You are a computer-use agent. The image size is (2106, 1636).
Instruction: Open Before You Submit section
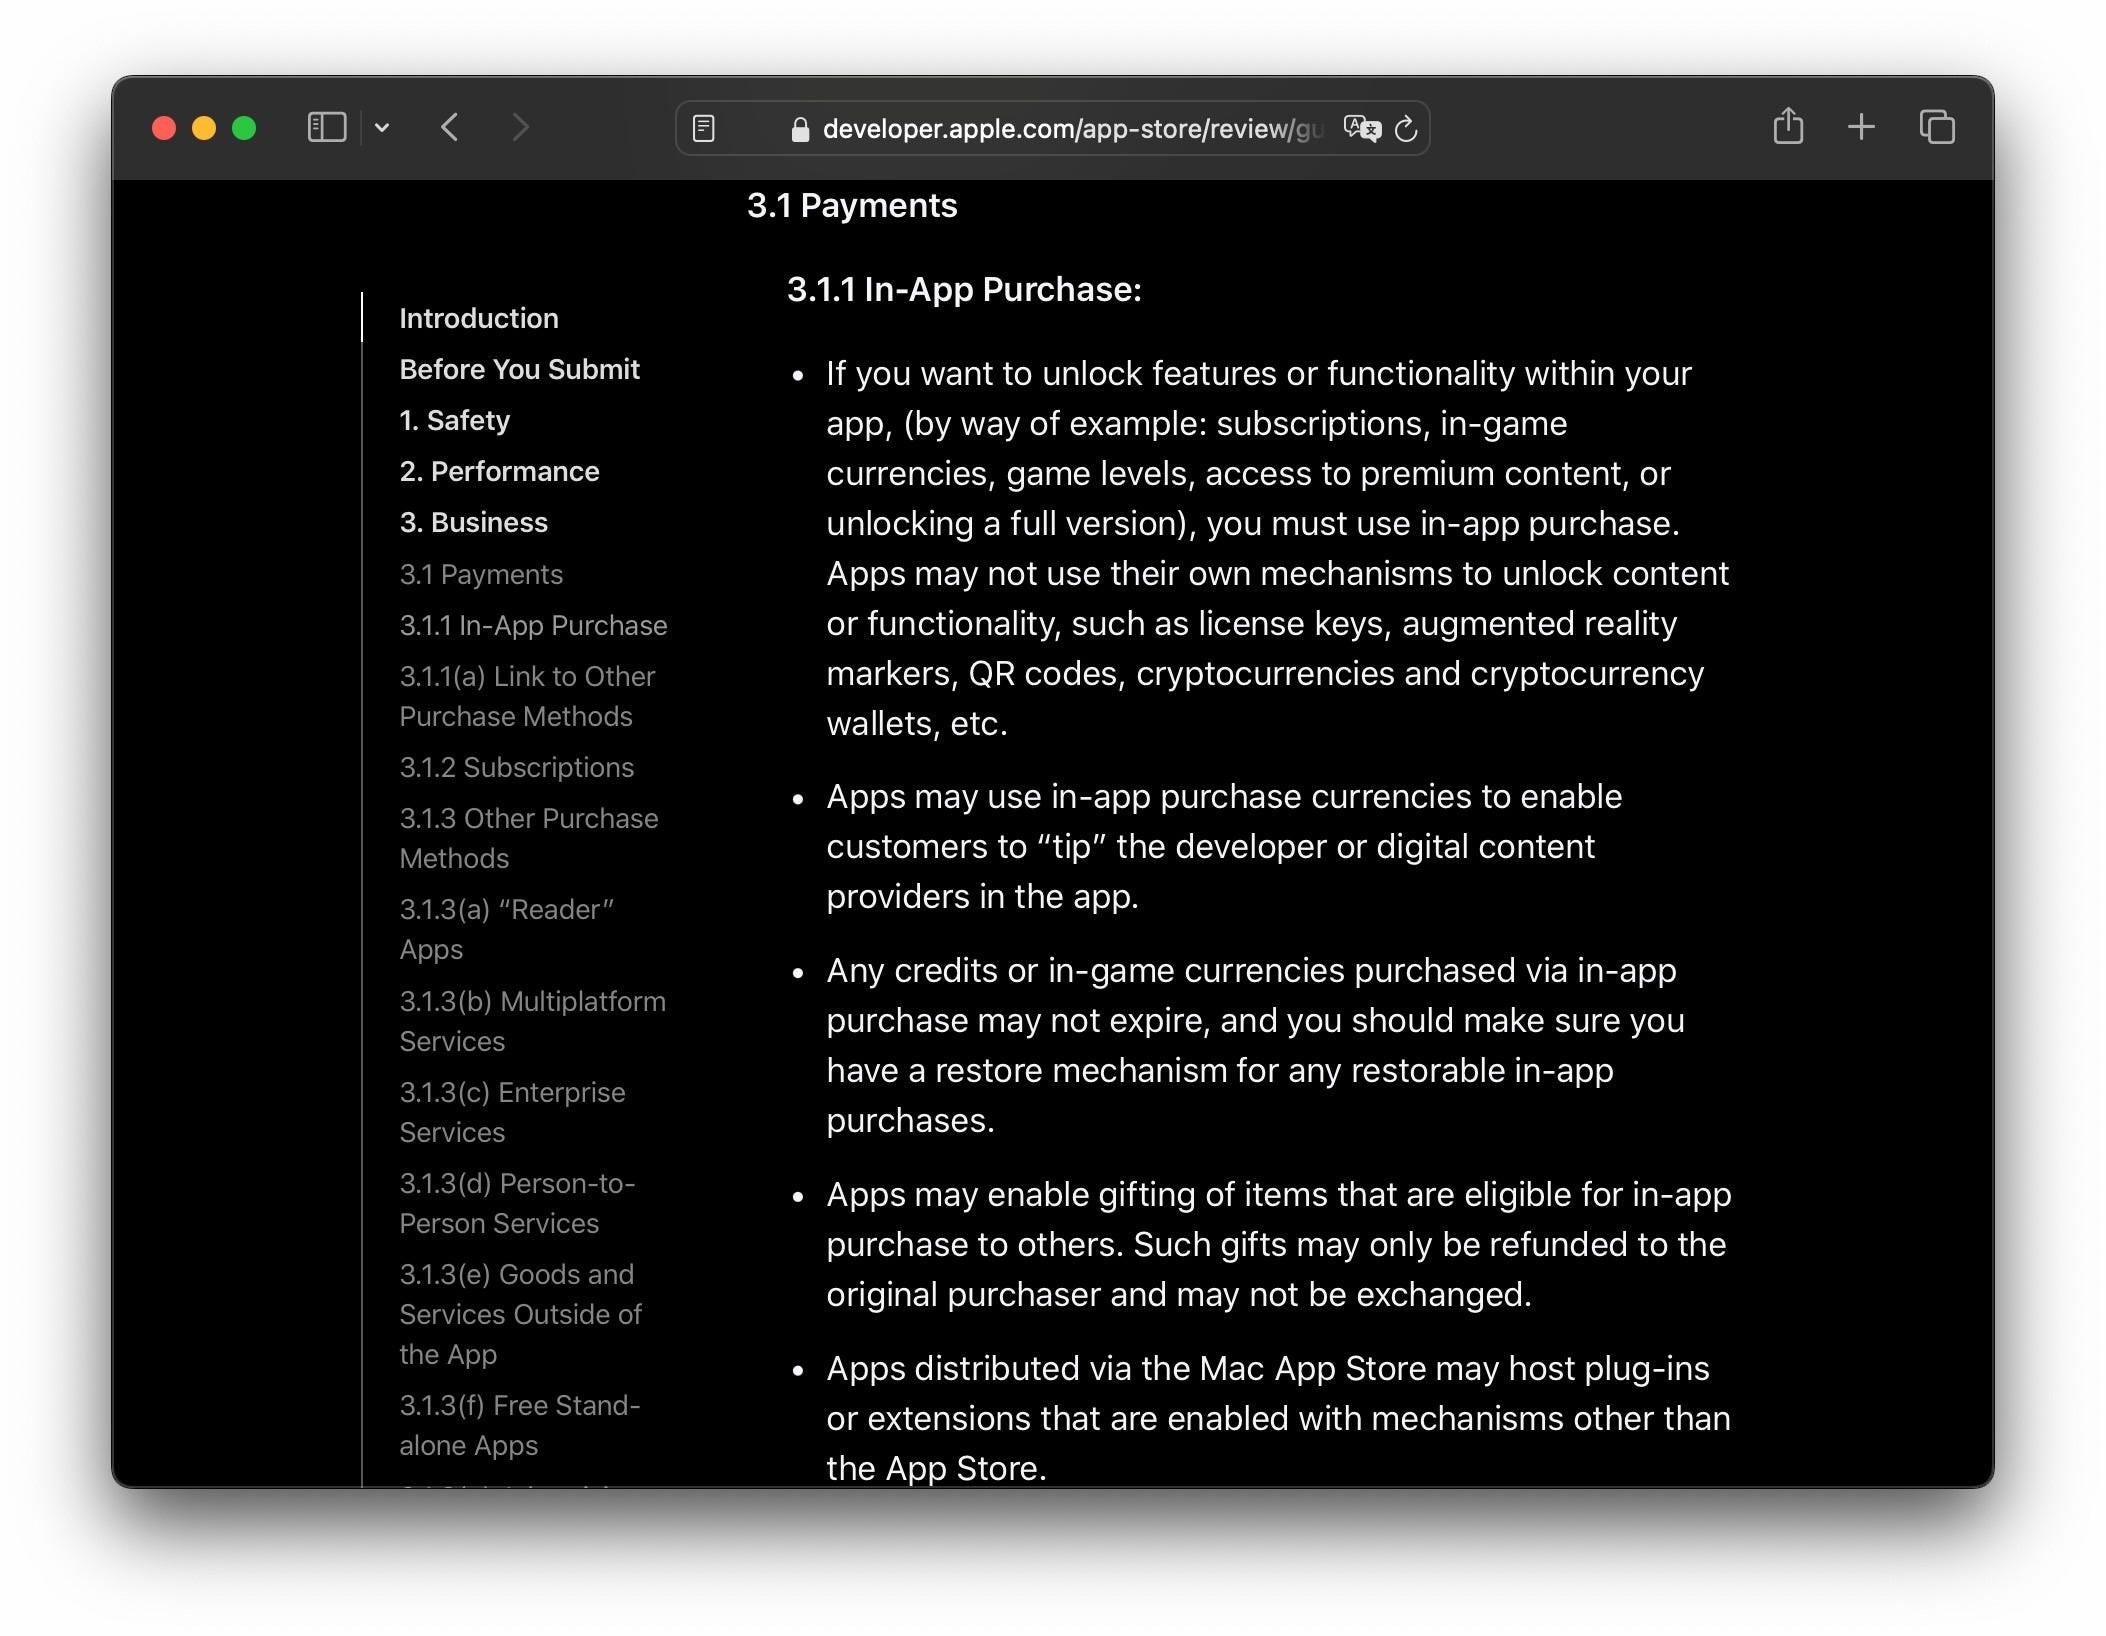tap(519, 369)
